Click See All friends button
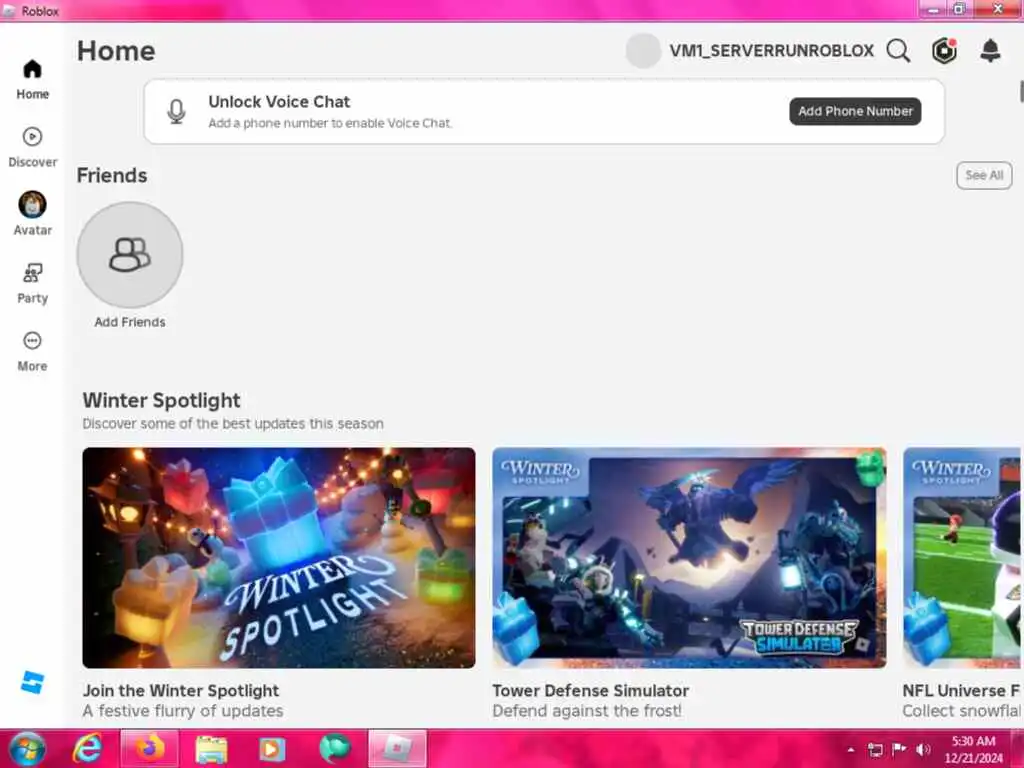1024x768 pixels. tap(984, 175)
